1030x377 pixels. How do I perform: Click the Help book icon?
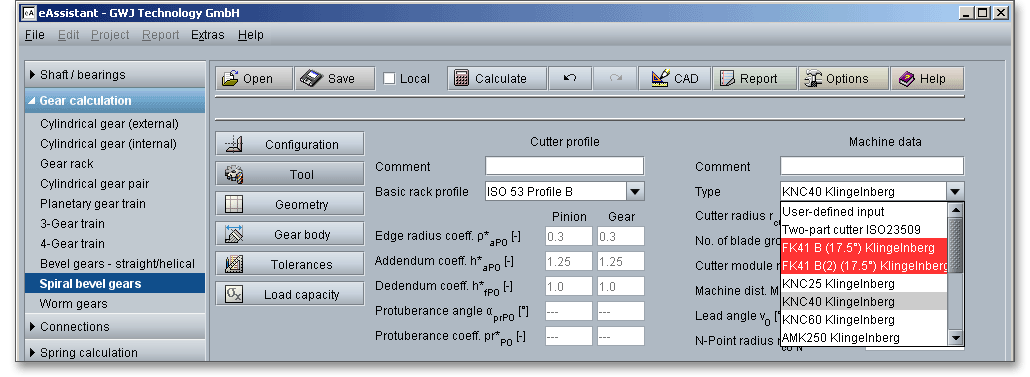907,78
